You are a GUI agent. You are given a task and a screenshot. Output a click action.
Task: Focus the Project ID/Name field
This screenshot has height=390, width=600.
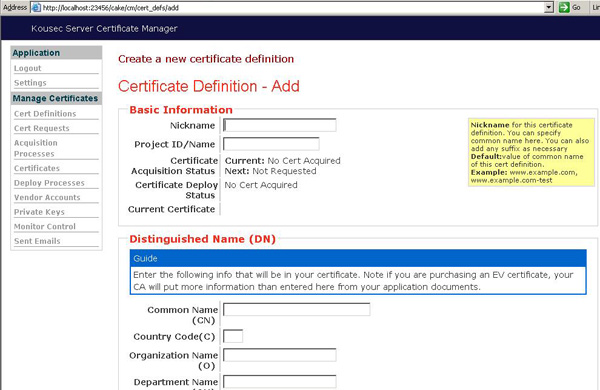click(271, 144)
